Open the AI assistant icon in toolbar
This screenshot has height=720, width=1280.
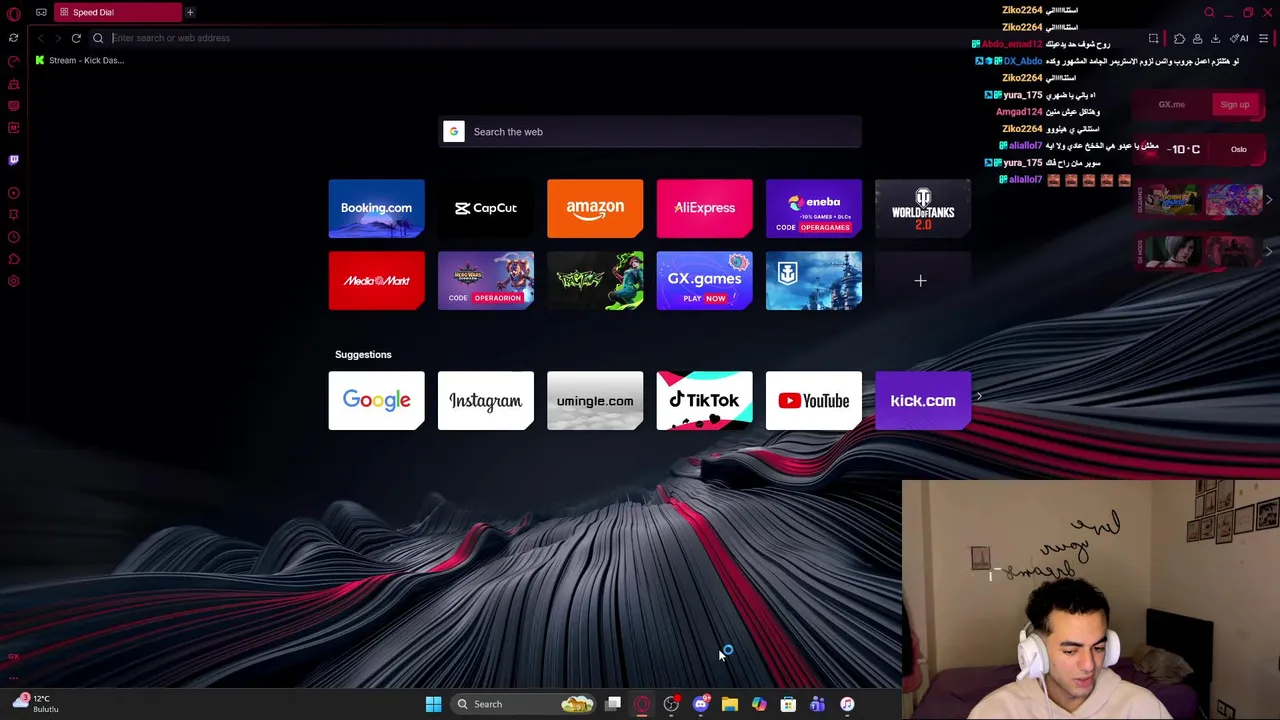(x=1239, y=38)
